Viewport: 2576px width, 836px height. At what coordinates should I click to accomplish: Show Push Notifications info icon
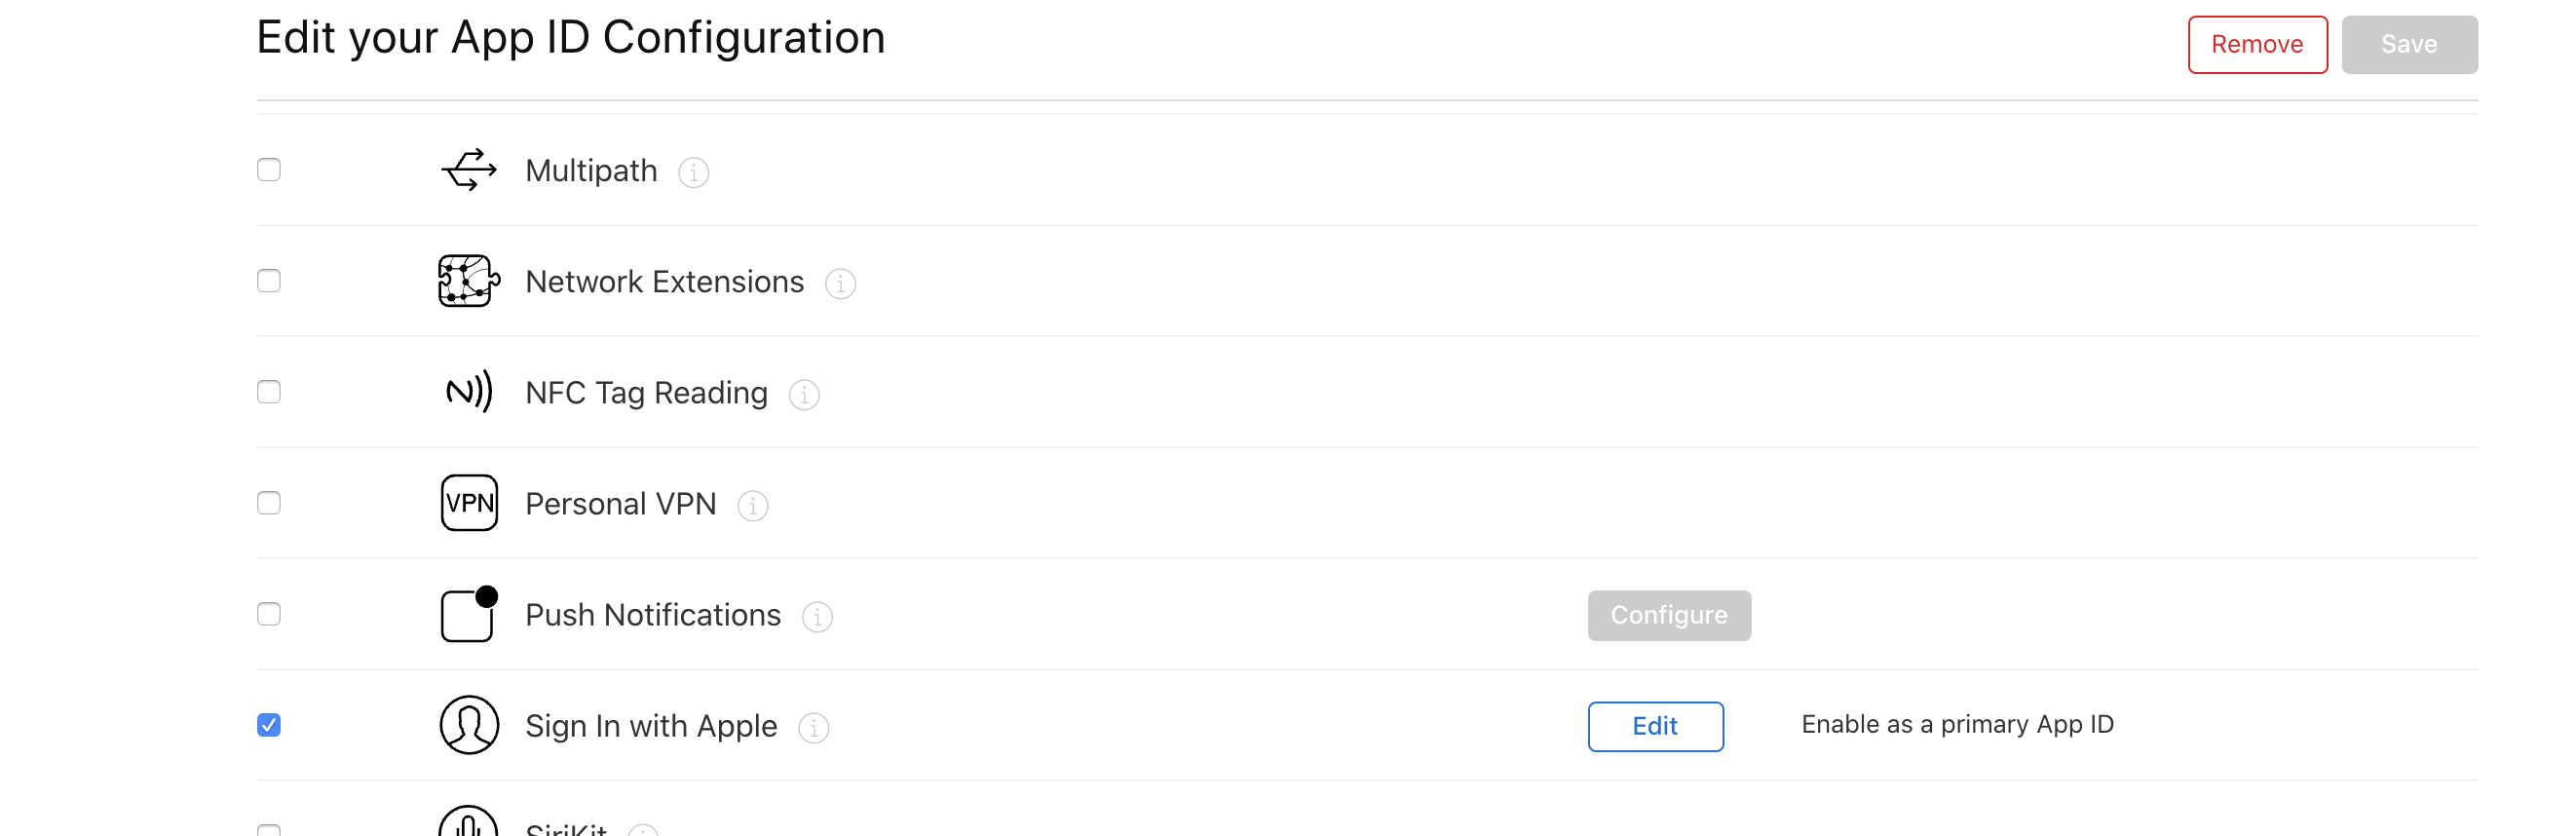pyautogui.click(x=817, y=617)
